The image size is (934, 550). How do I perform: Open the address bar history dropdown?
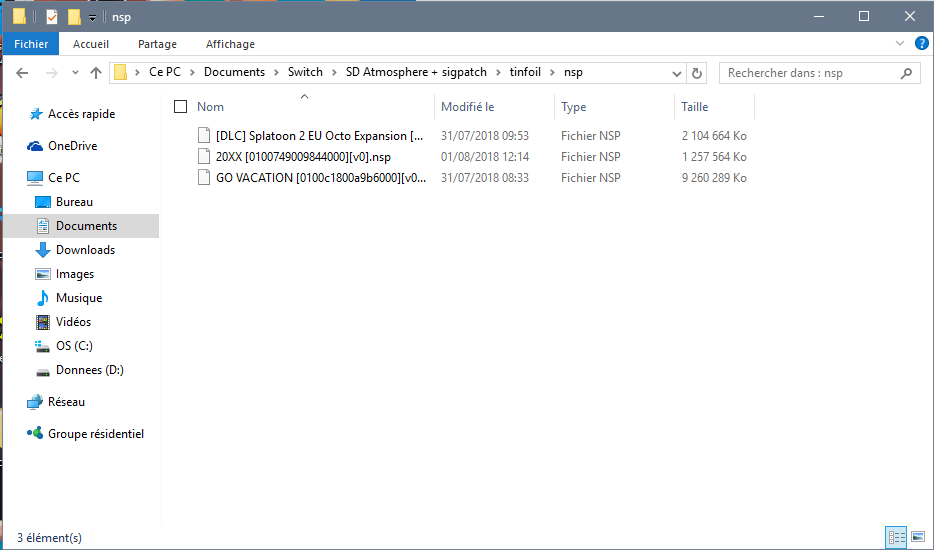[677, 73]
